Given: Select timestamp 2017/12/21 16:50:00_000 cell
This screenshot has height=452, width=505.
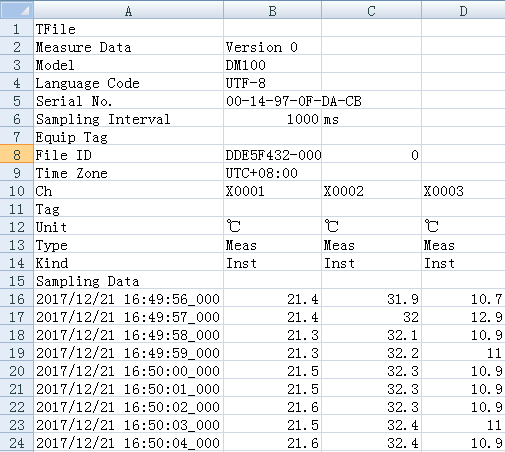Looking at the screenshot, I should [128, 371].
